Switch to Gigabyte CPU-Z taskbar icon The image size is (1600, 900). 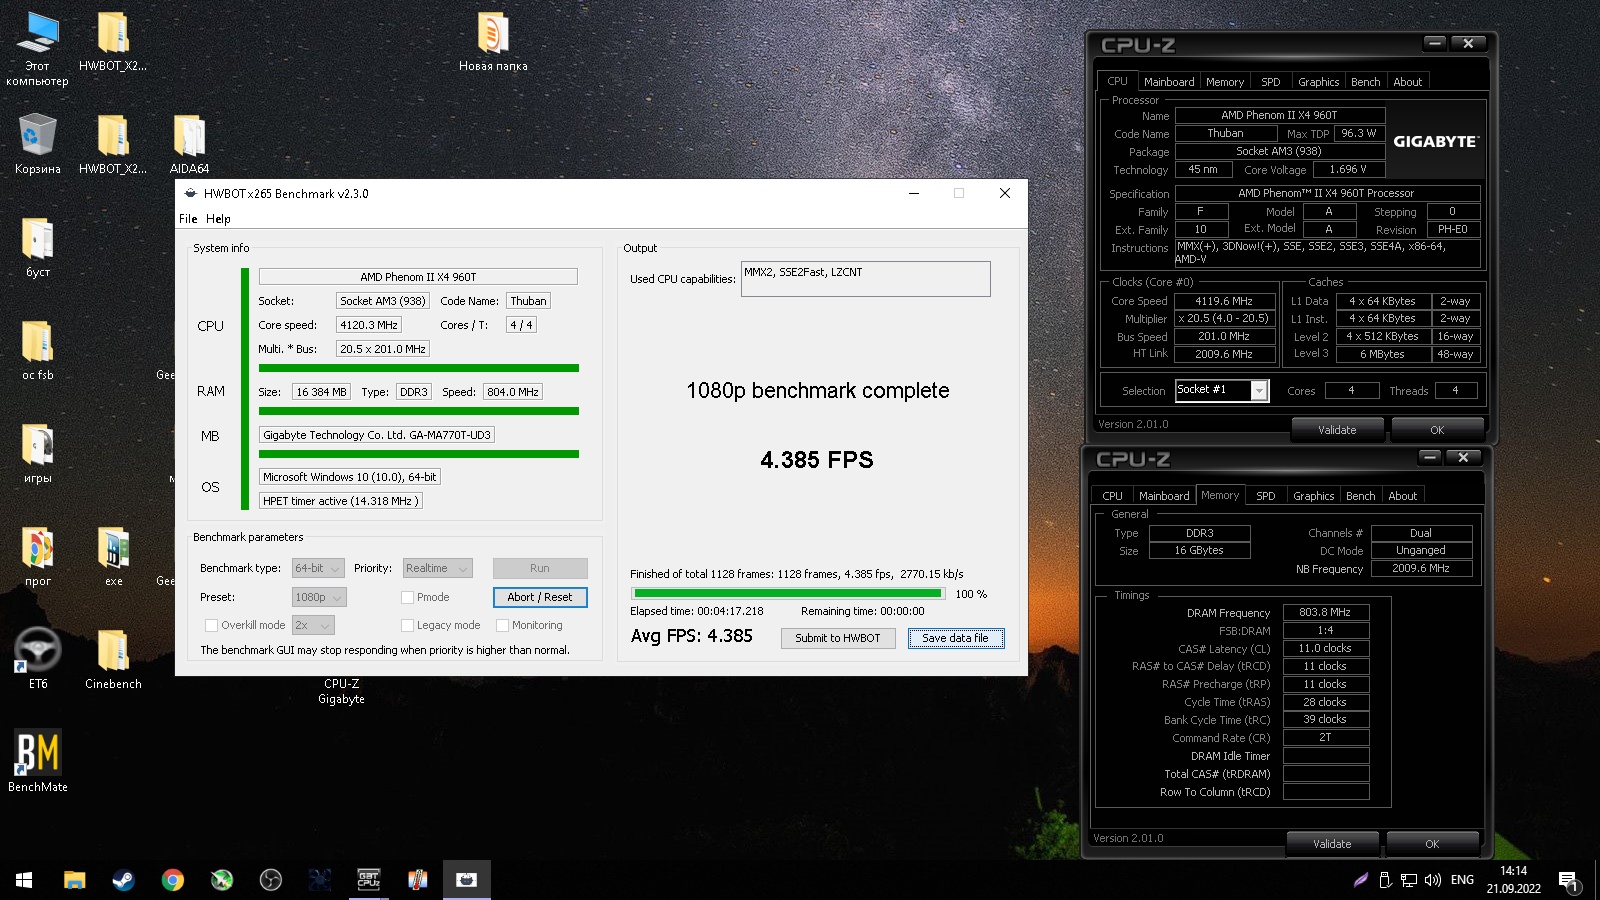coord(369,880)
